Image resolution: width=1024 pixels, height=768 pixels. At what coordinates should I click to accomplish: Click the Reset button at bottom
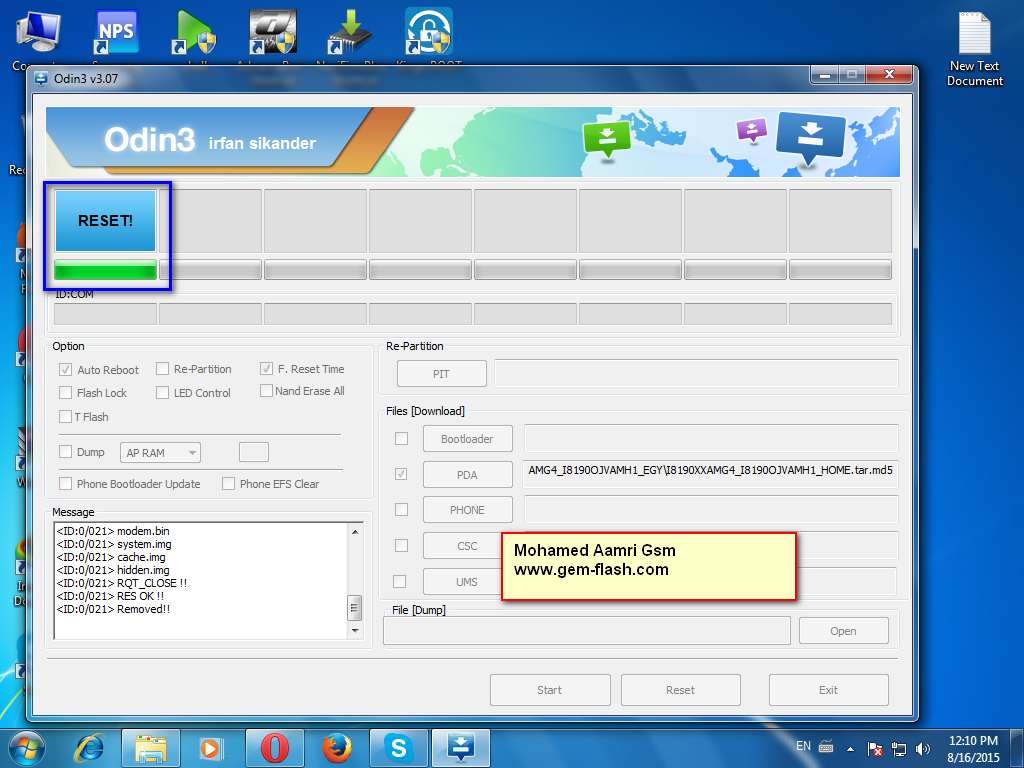pyautogui.click(x=680, y=690)
